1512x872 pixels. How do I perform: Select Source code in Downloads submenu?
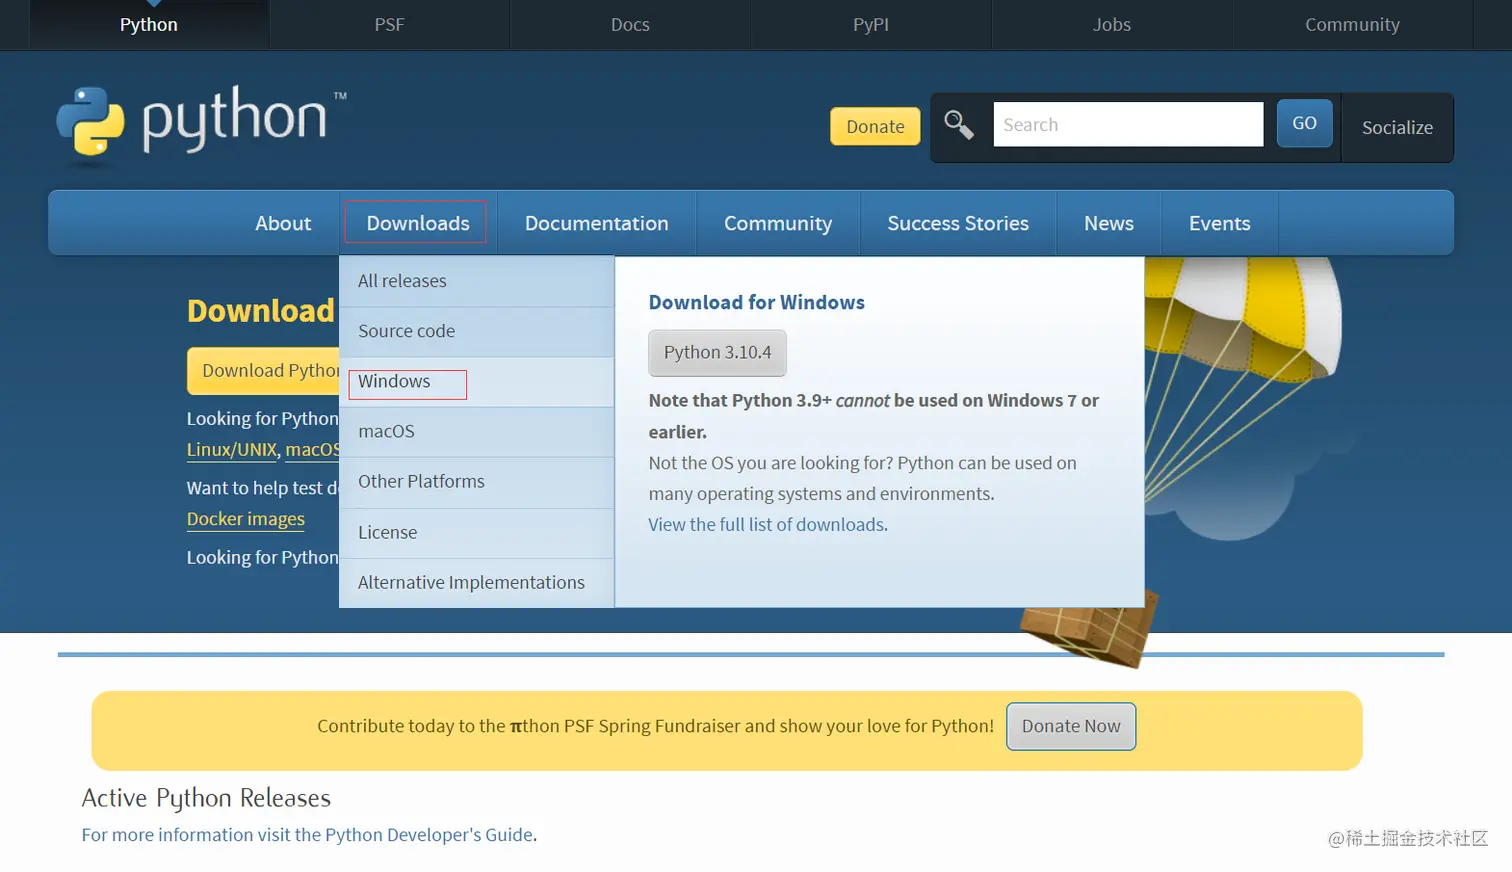tap(476, 331)
